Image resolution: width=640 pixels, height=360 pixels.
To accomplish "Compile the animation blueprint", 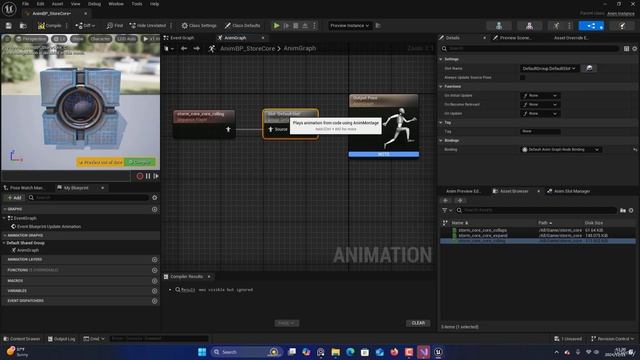I will (49, 26).
